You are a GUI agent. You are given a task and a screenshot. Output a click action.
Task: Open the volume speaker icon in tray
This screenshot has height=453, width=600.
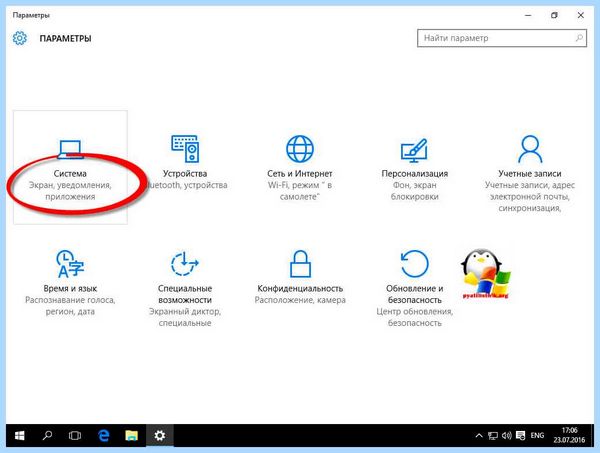pyautogui.click(x=507, y=435)
